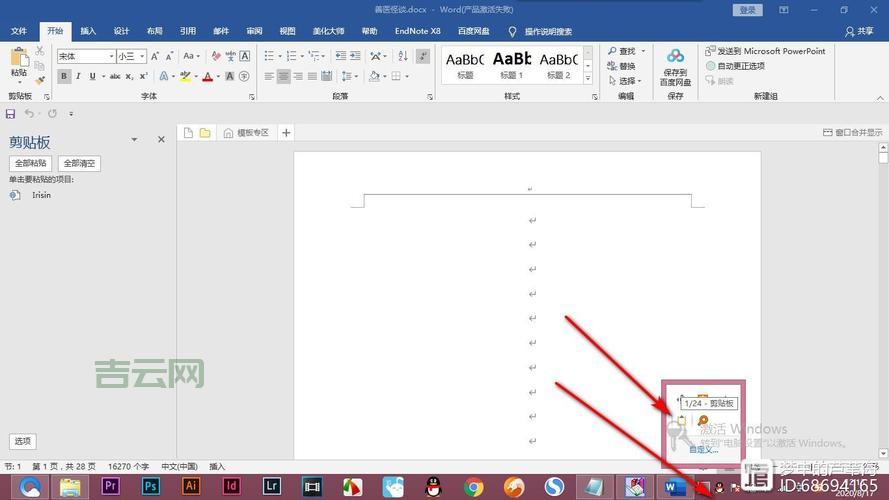Open Photoshop from the taskbar
This screenshot has width=889, height=500.
(151, 486)
